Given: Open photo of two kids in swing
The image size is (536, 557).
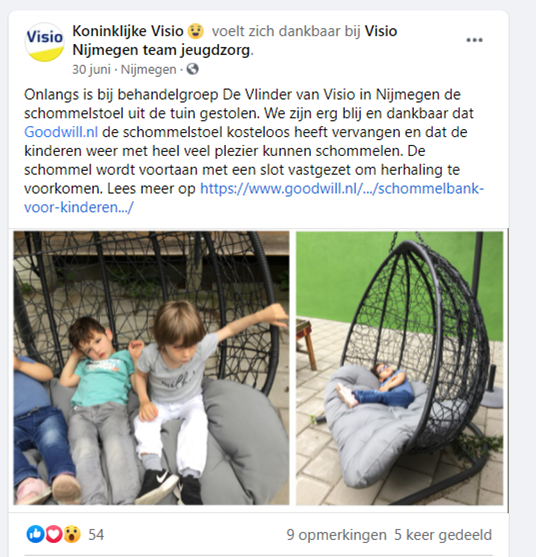Looking at the screenshot, I should pyautogui.click(x=151, y=368).
